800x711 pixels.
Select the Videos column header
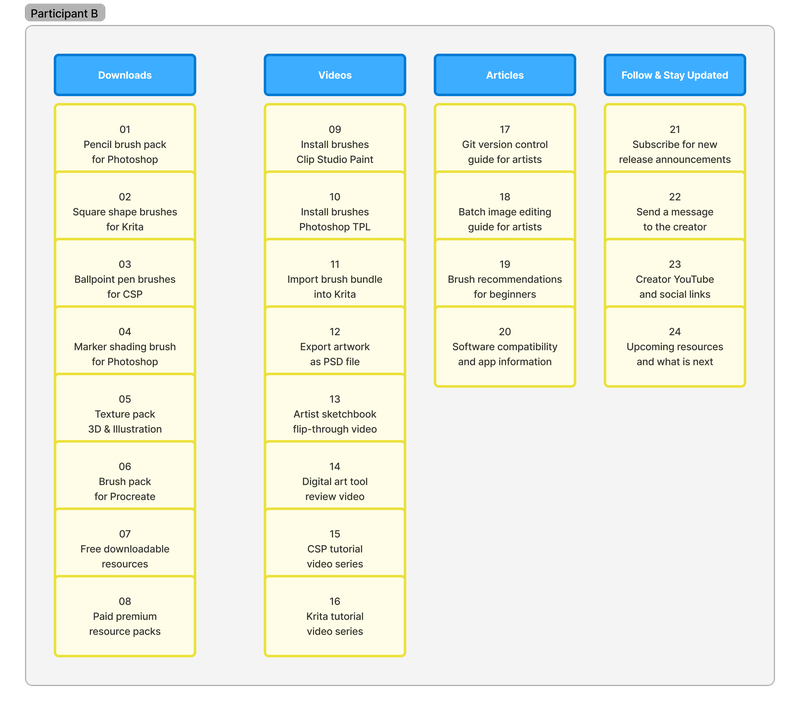click(x=333, y=75)
